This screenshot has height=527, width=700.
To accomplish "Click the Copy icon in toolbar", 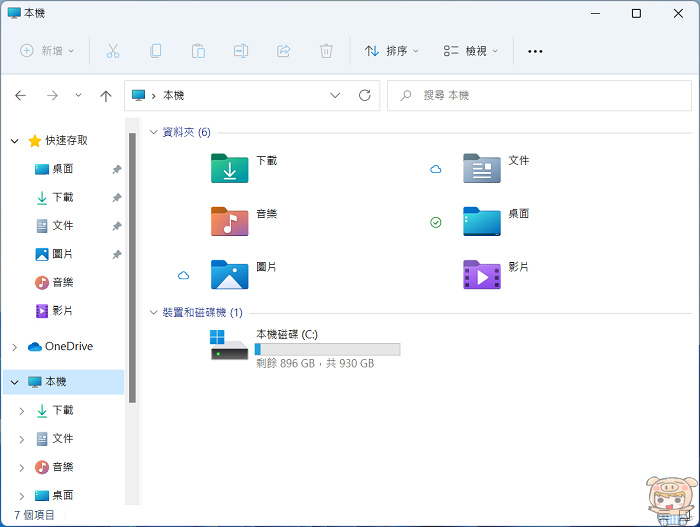I will click(156, 50).
